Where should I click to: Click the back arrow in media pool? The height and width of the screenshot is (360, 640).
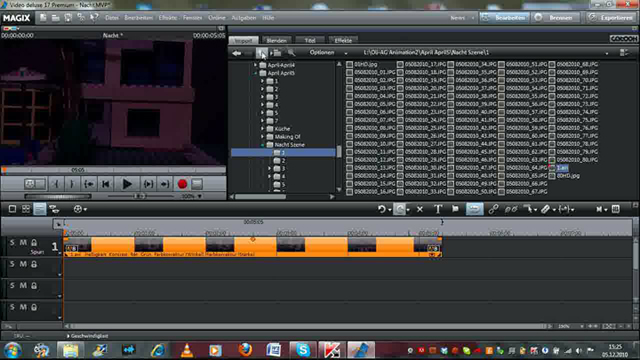click(237, 53)
